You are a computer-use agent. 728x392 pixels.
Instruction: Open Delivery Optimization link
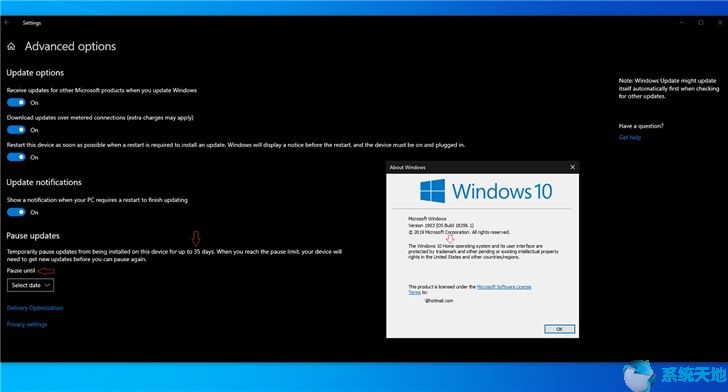(x=35, y=308)
